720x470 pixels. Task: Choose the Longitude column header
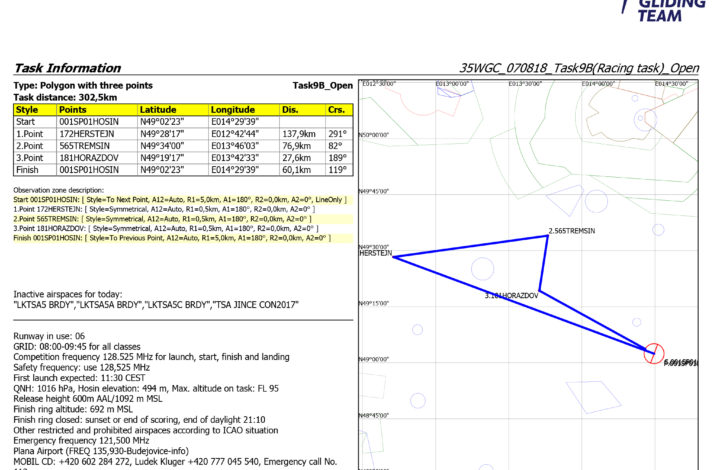234,108
